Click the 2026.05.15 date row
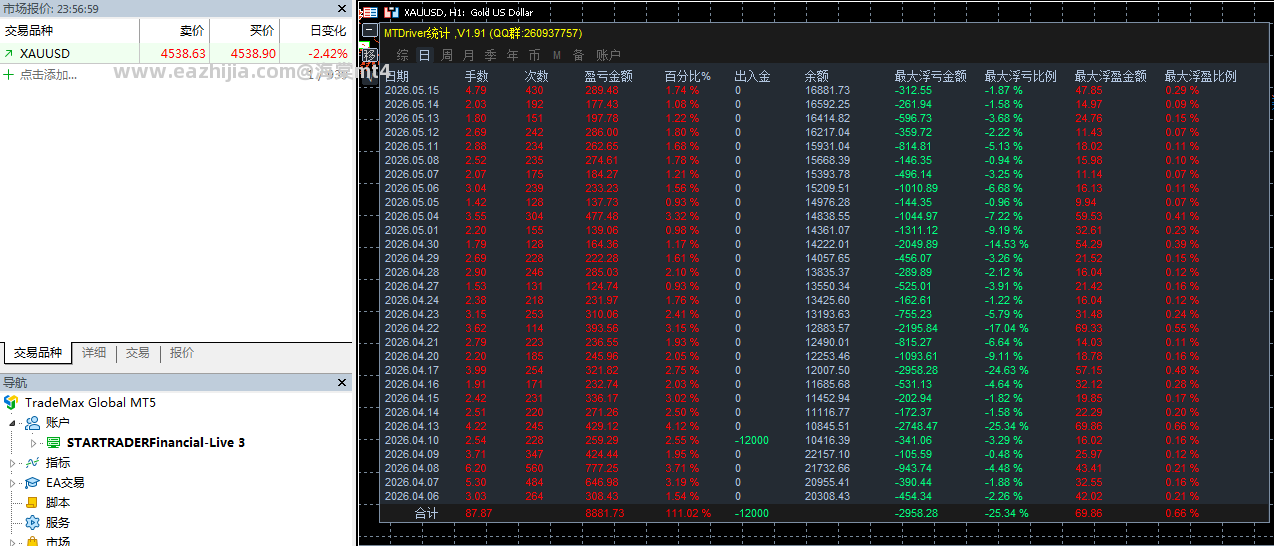 [412, 90]
